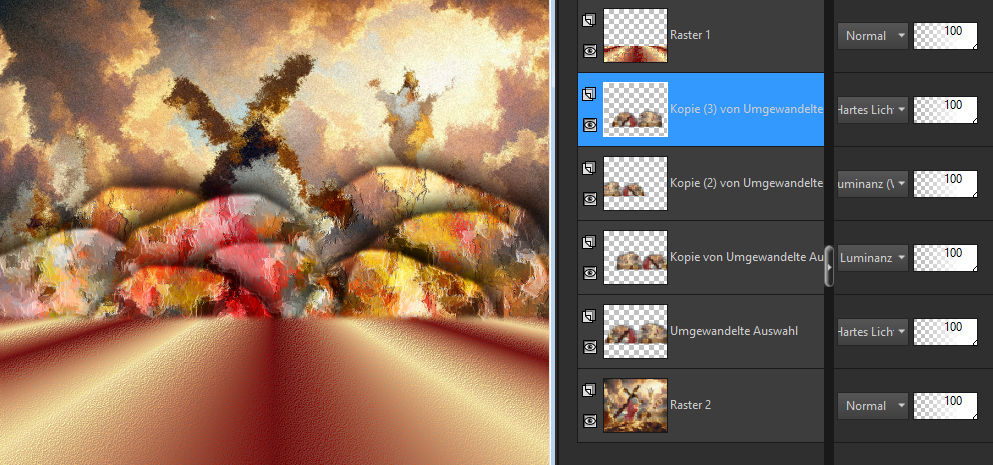The height and width of the screenshot is (465, 993).
Task: Click the Raster 2 layer thumbnail
Action: click(636, 405)
